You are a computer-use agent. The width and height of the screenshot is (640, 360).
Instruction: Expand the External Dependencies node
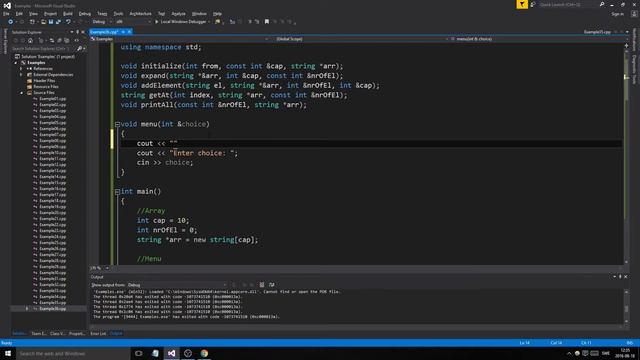22,75
